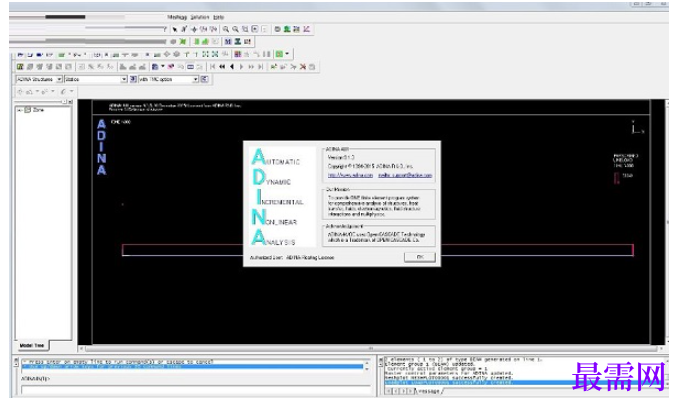The image size is (684, 408).
Task: Click OK in the About ADINA dialog
Action: click(x=420, y=257)
